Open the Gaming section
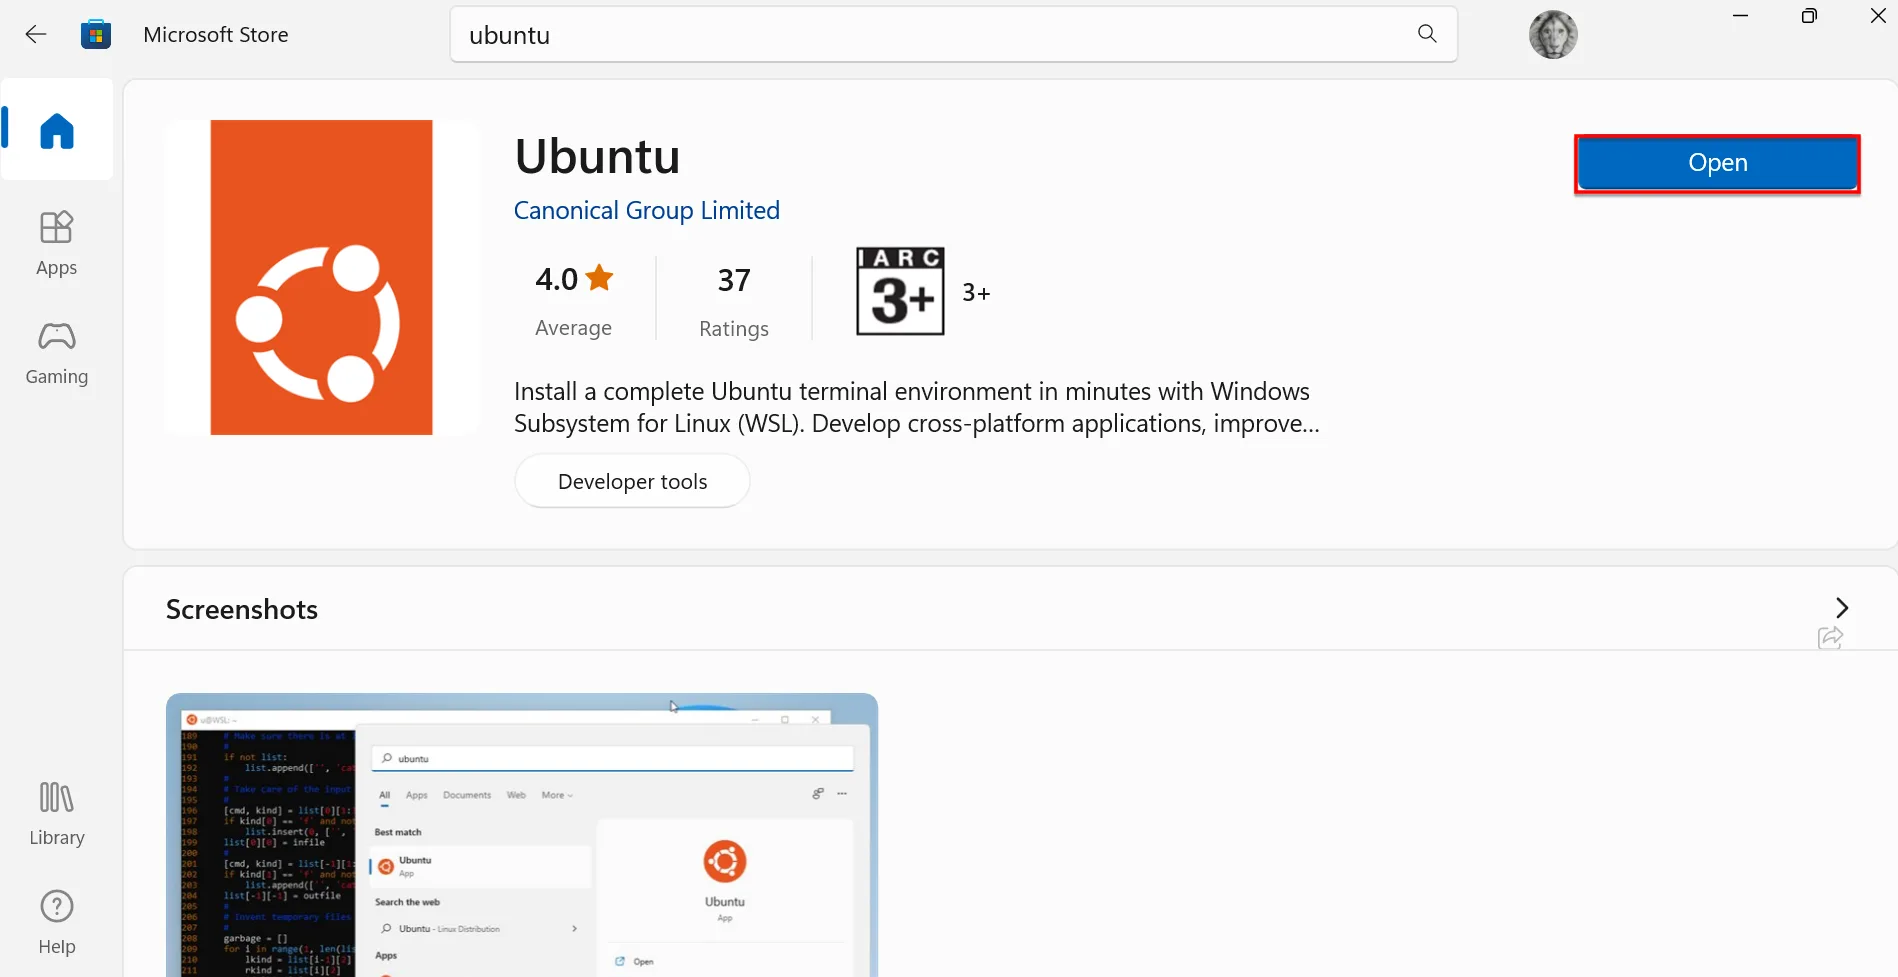The height and width of the screenshot is (977, 1898). click(57, 353)
